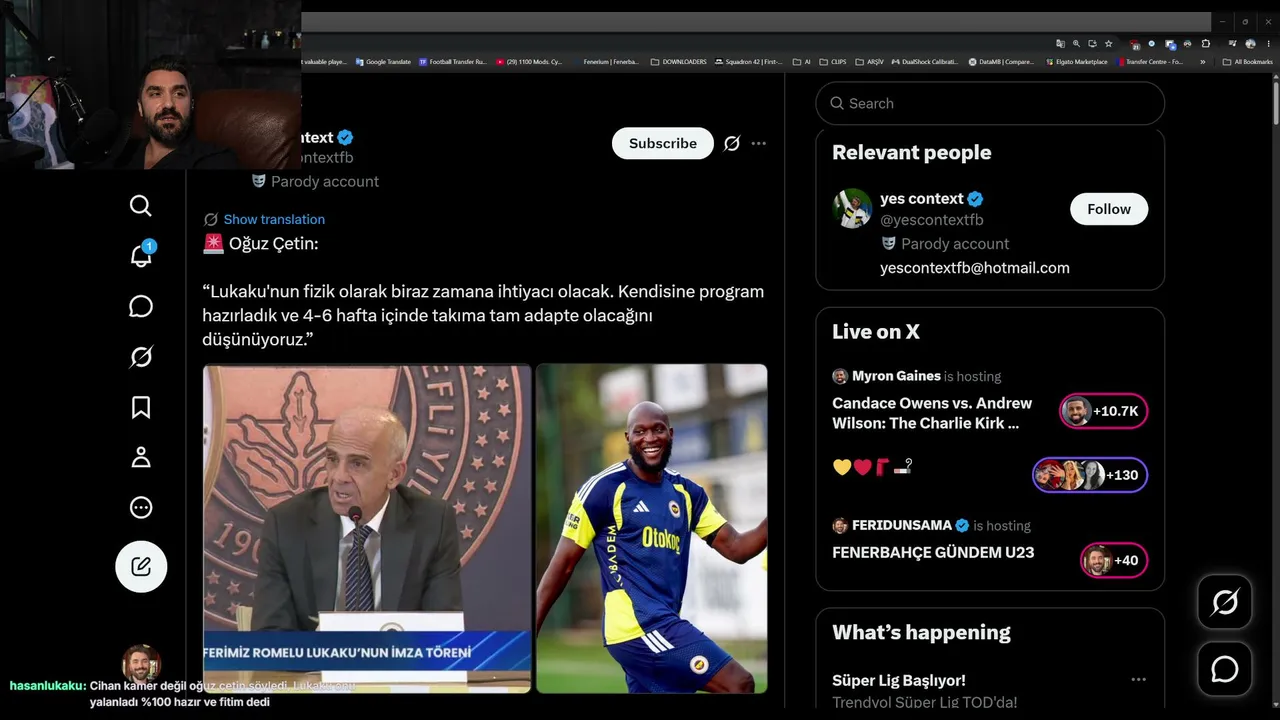
Task: Open the Elgato Marketplace bookmark
Action: point(1075,62)
